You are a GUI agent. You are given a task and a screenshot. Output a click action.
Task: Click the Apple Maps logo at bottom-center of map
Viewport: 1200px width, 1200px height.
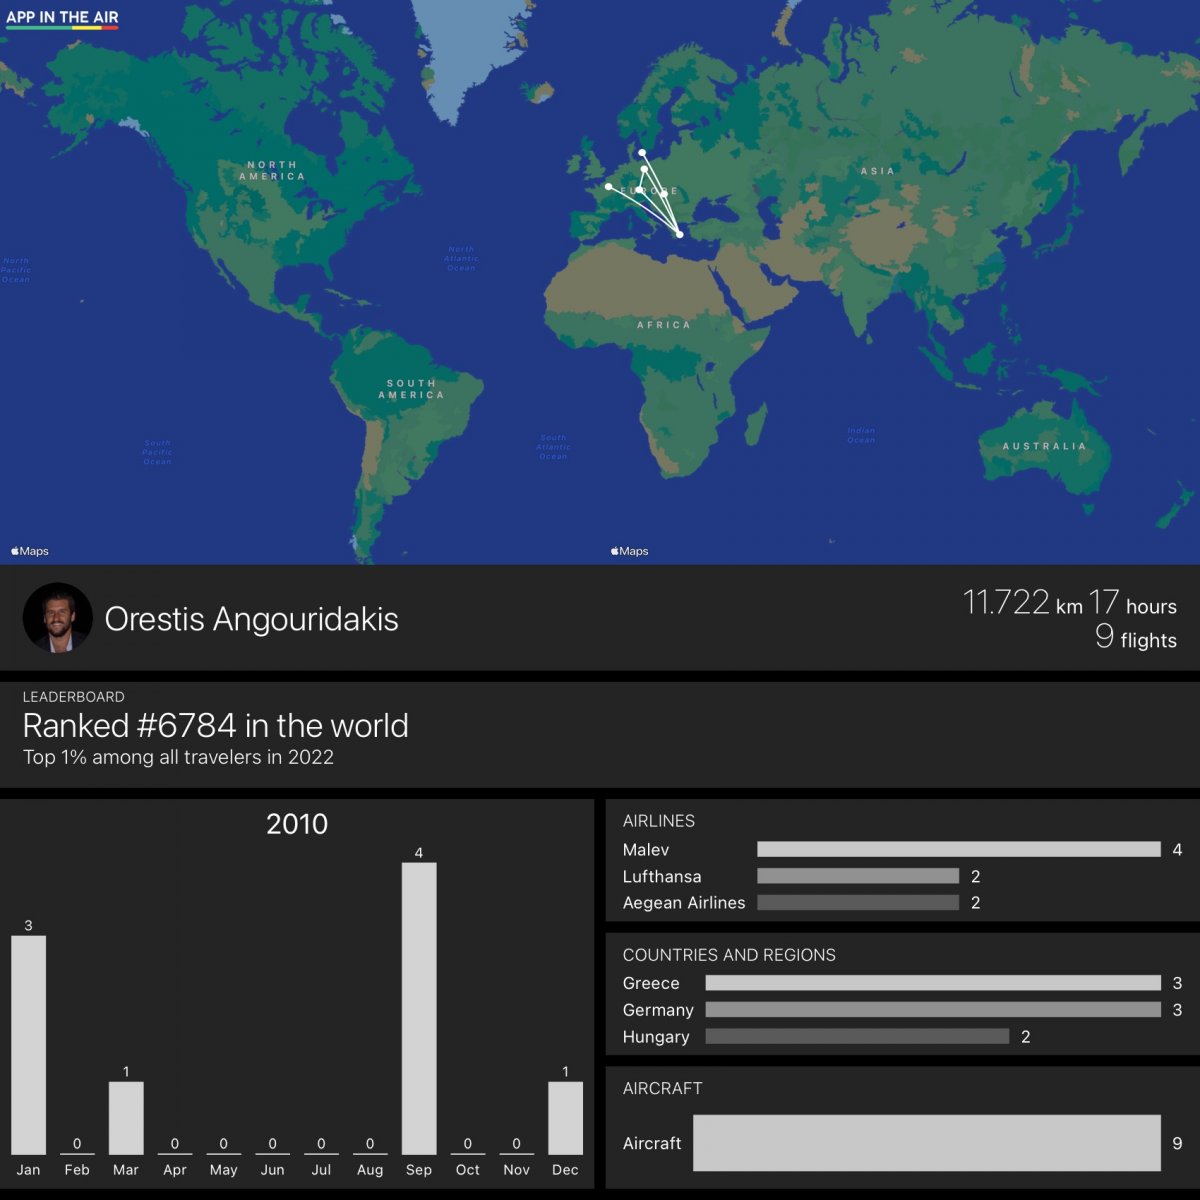630,551
